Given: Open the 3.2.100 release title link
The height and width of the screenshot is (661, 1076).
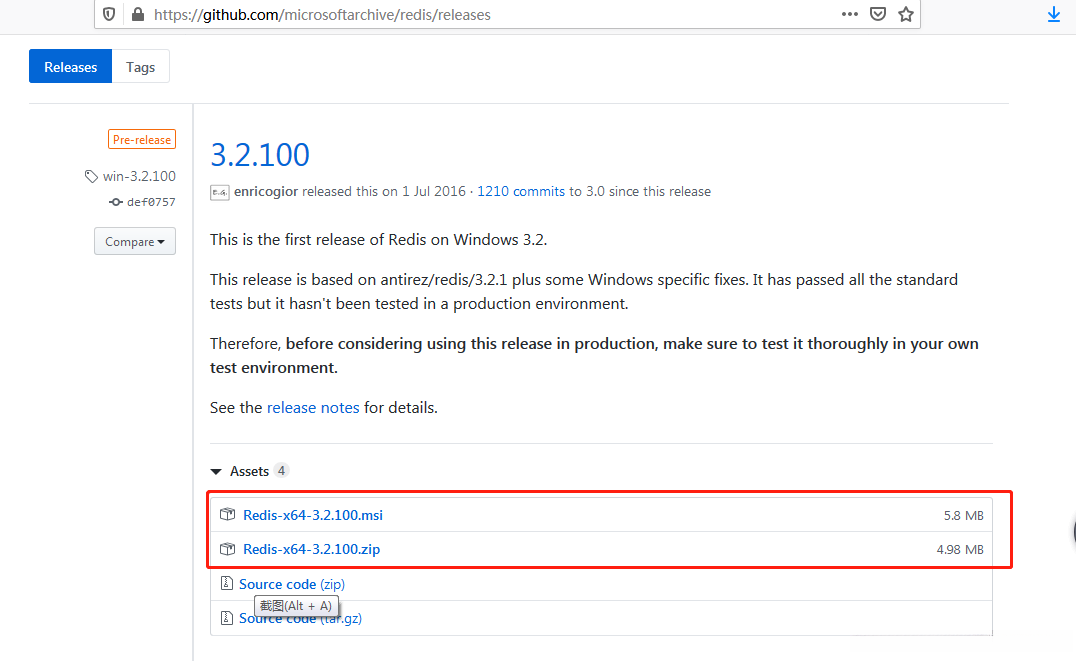Looking at the screenshot, I should point(260,154).
